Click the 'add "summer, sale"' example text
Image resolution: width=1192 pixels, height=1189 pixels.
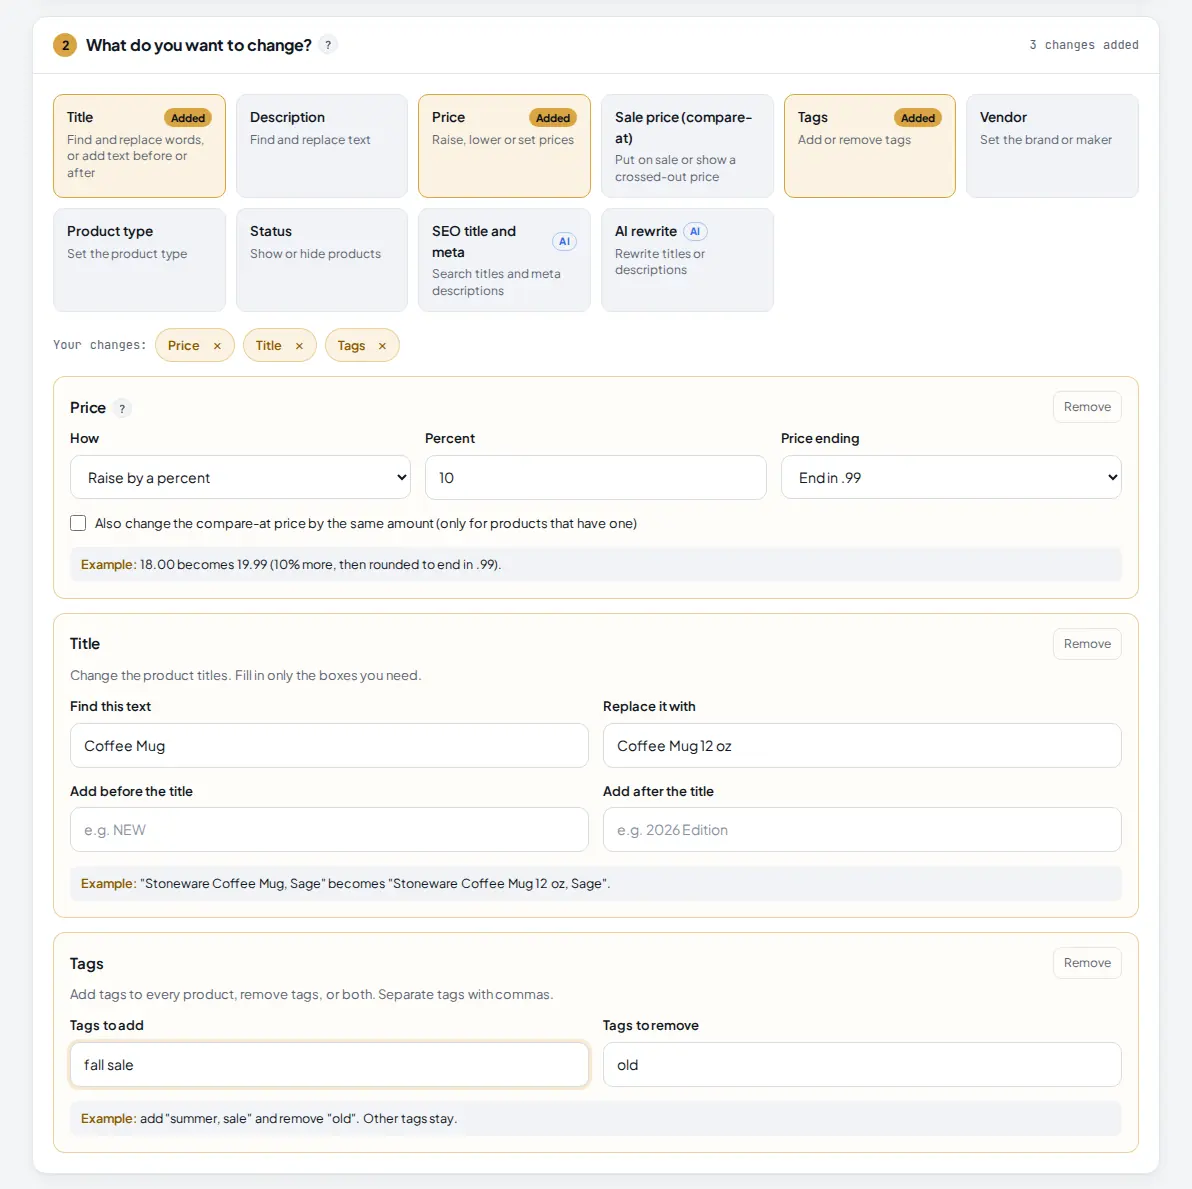point(298,1118)
